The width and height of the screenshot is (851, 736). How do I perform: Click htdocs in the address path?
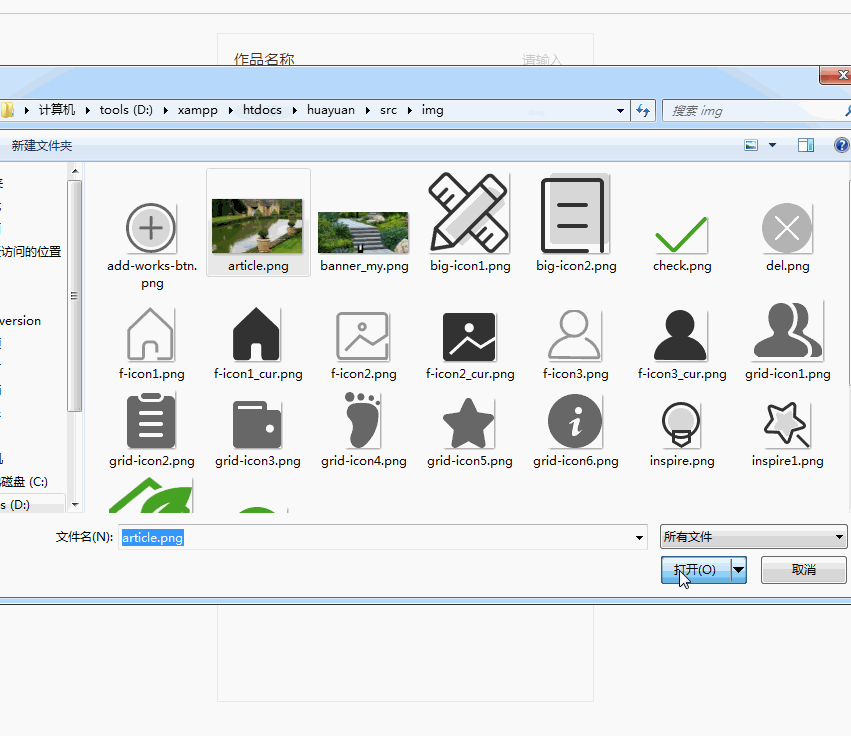262,110
